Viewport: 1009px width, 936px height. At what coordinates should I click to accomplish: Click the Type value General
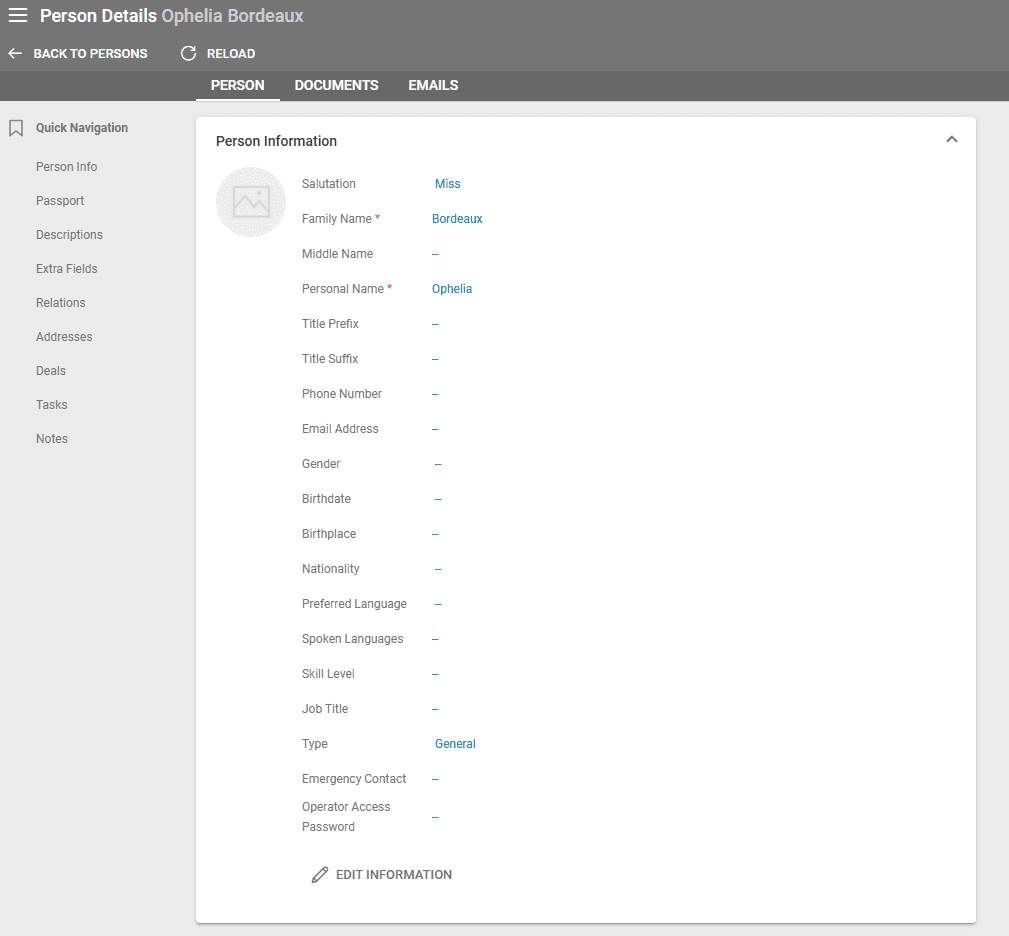(455, 744)
